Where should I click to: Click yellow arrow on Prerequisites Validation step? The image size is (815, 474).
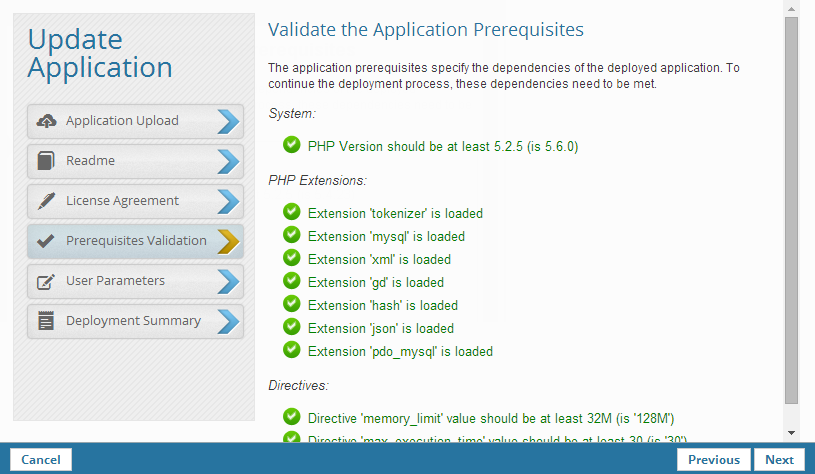pos(229,241)
